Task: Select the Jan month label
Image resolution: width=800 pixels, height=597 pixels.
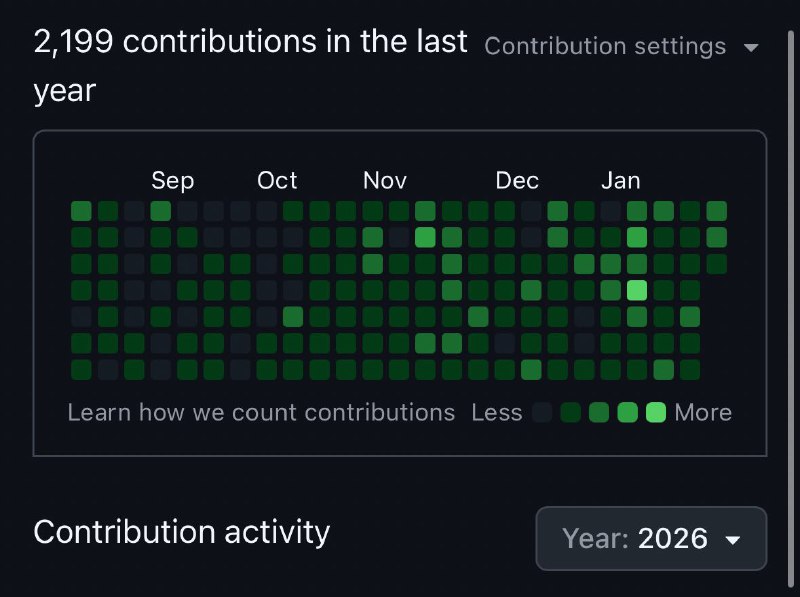Action: click(x=621, y=181)
